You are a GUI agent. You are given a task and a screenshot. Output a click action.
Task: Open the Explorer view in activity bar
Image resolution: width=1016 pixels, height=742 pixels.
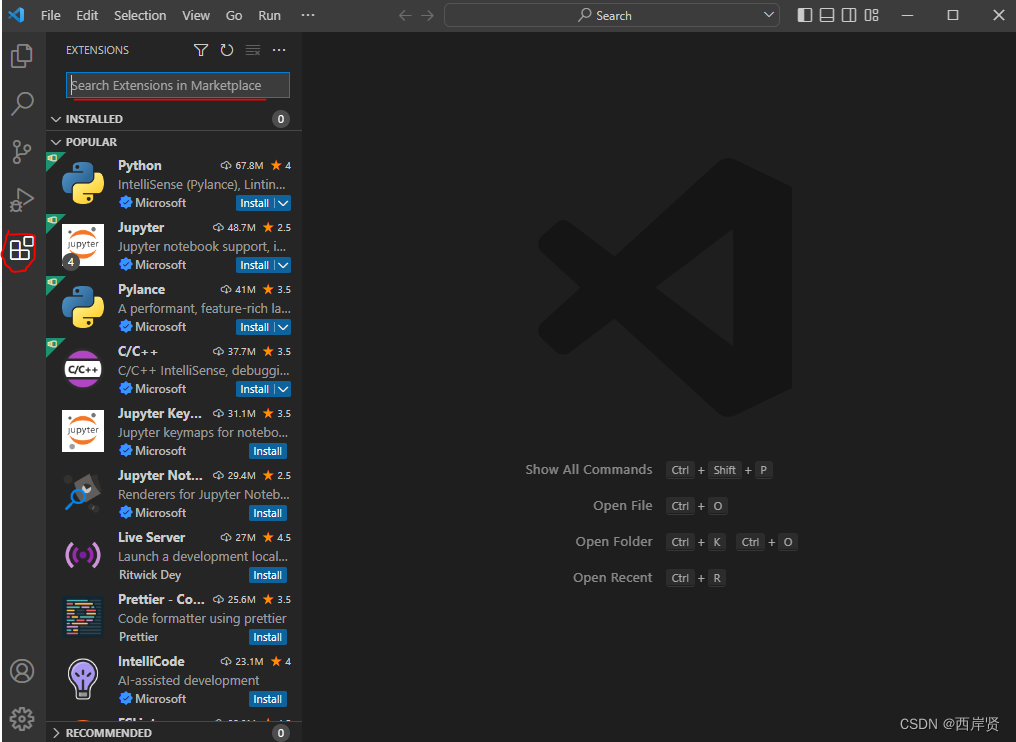point(21,56)
